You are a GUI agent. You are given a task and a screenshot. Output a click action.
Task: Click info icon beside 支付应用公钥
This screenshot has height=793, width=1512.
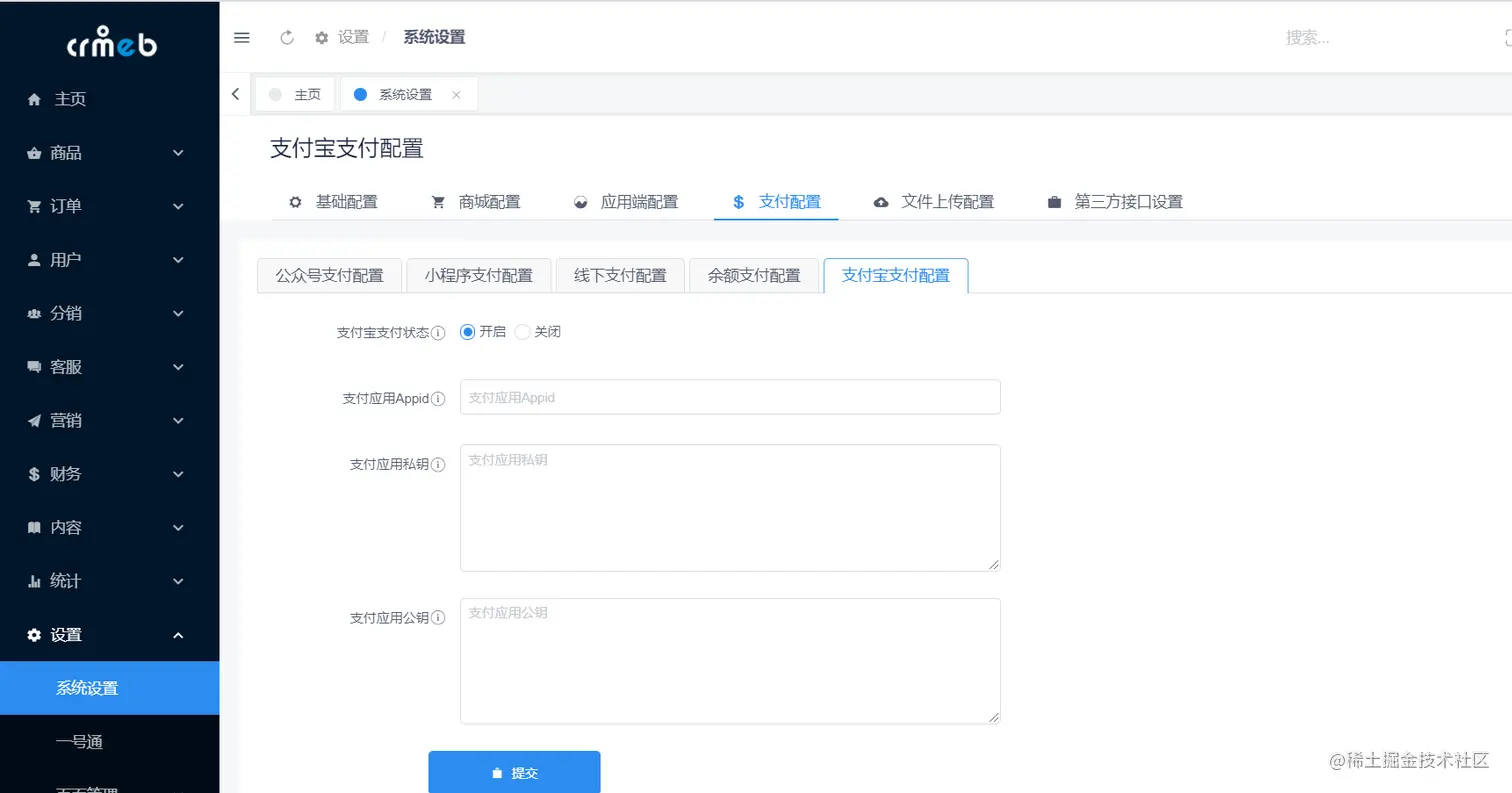tap(438, 619)
